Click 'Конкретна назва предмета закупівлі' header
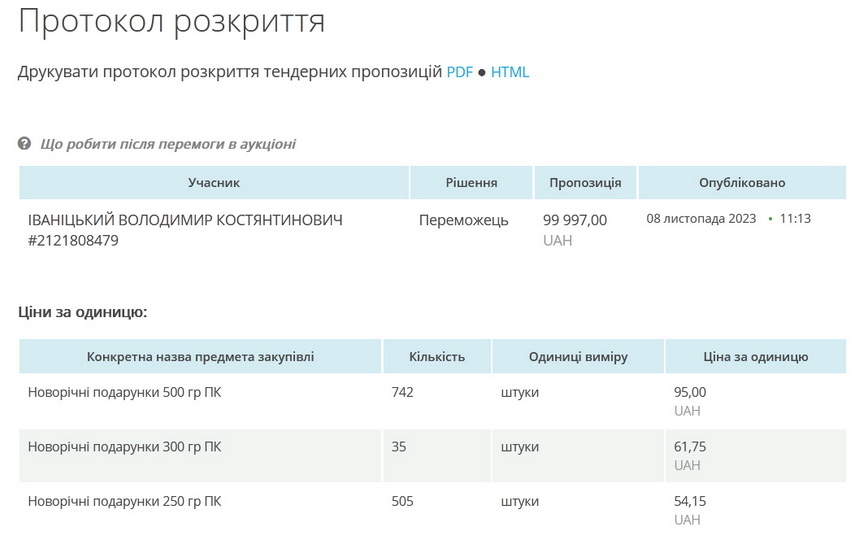 pyautogui.click(x=200, y=357)
